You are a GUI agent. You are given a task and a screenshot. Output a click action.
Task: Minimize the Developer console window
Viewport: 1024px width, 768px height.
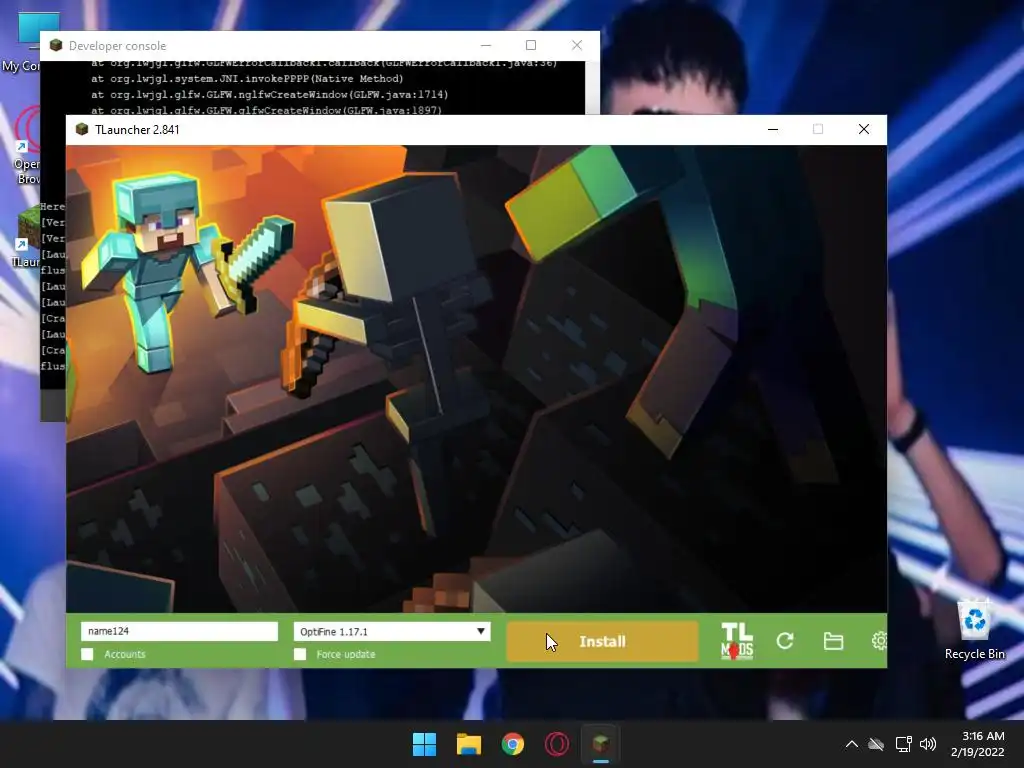point(486,45)
